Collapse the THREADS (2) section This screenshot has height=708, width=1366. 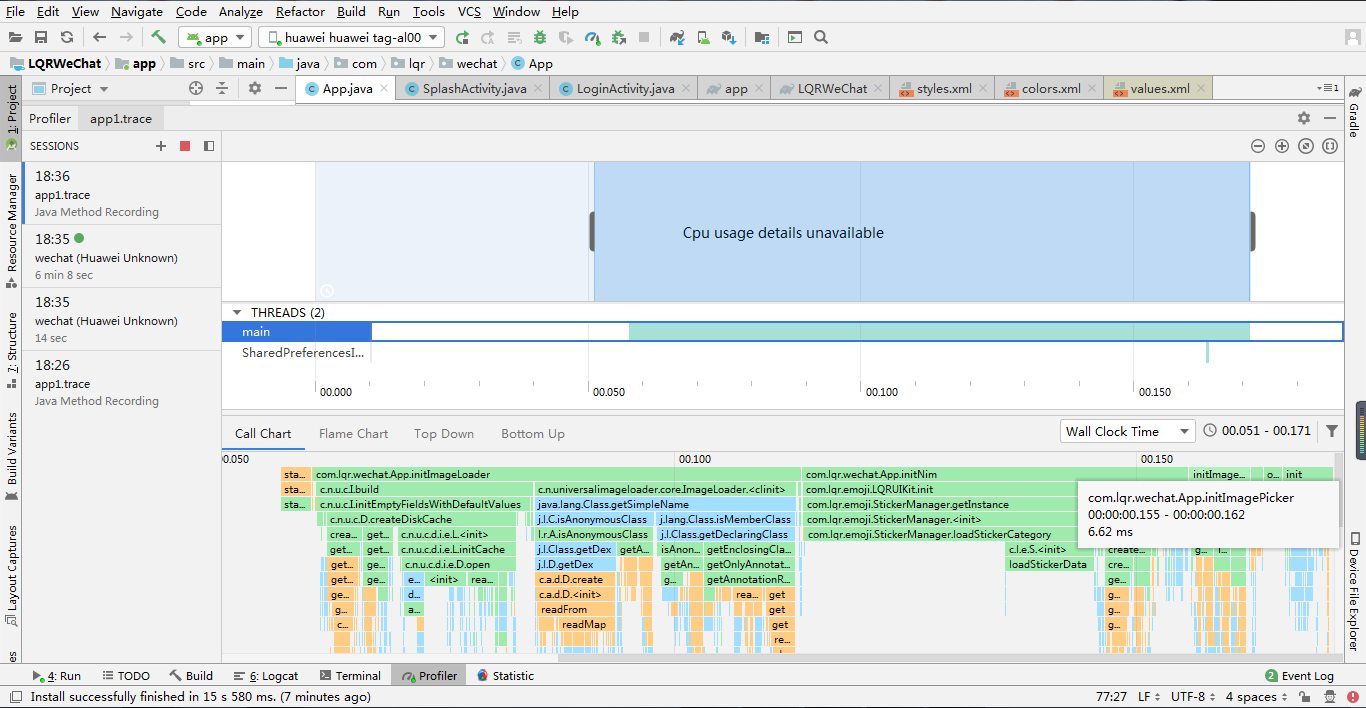point(237,312)
